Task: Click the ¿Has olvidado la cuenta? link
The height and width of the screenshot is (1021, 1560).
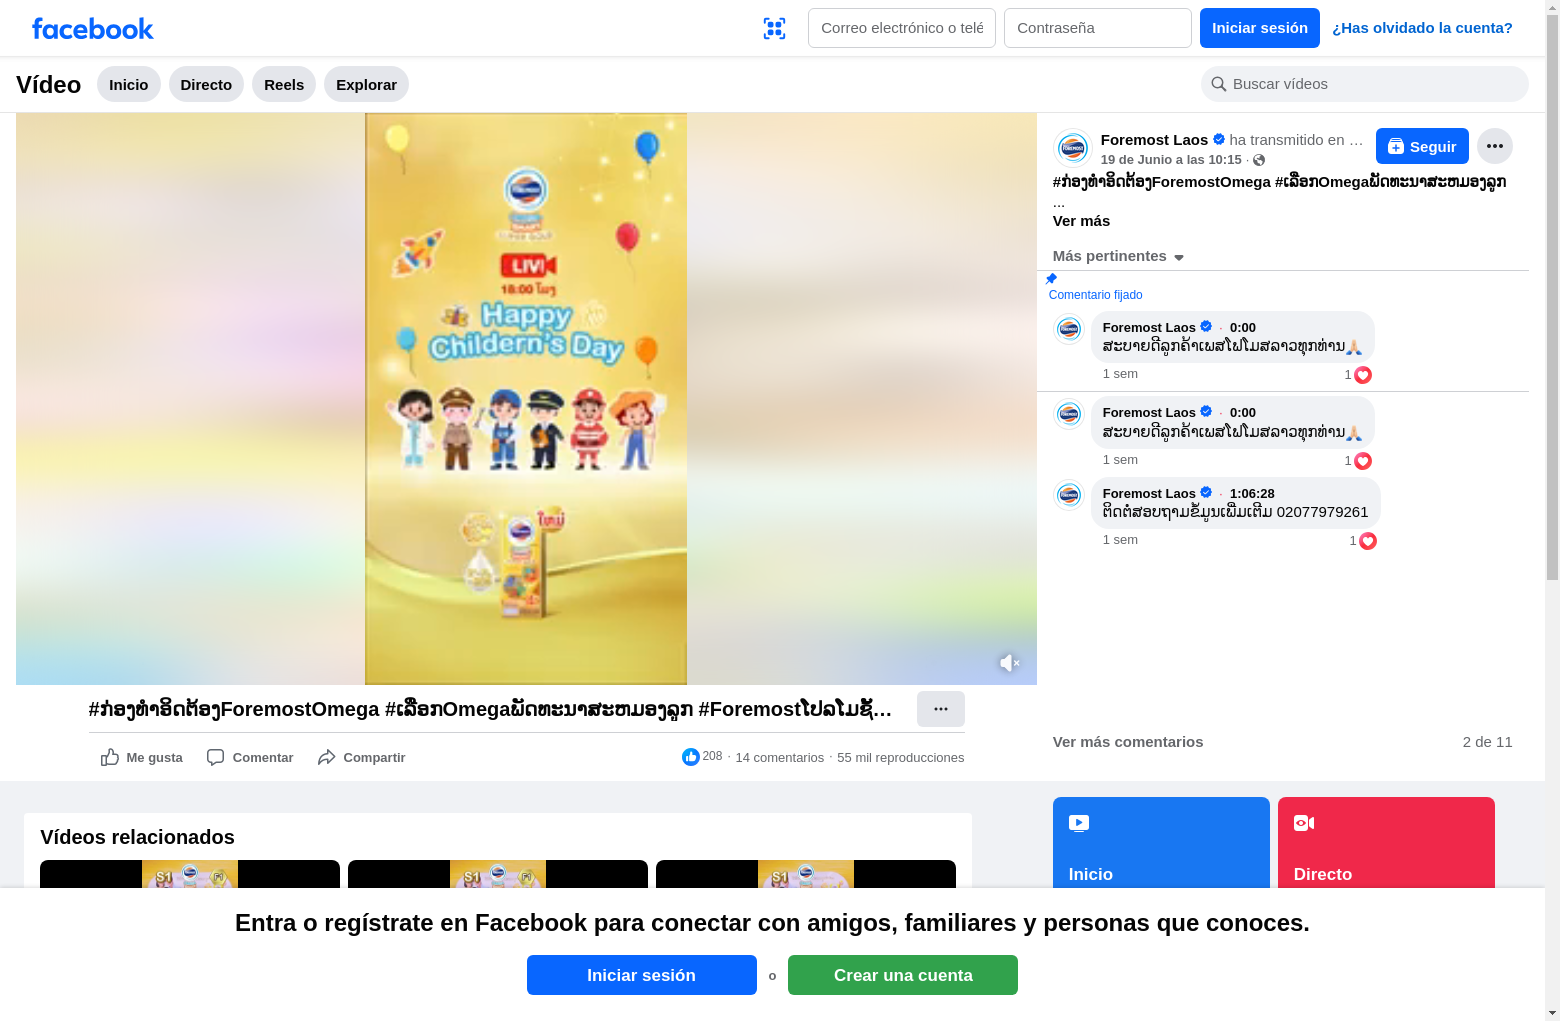Action: pos(1422,28)
